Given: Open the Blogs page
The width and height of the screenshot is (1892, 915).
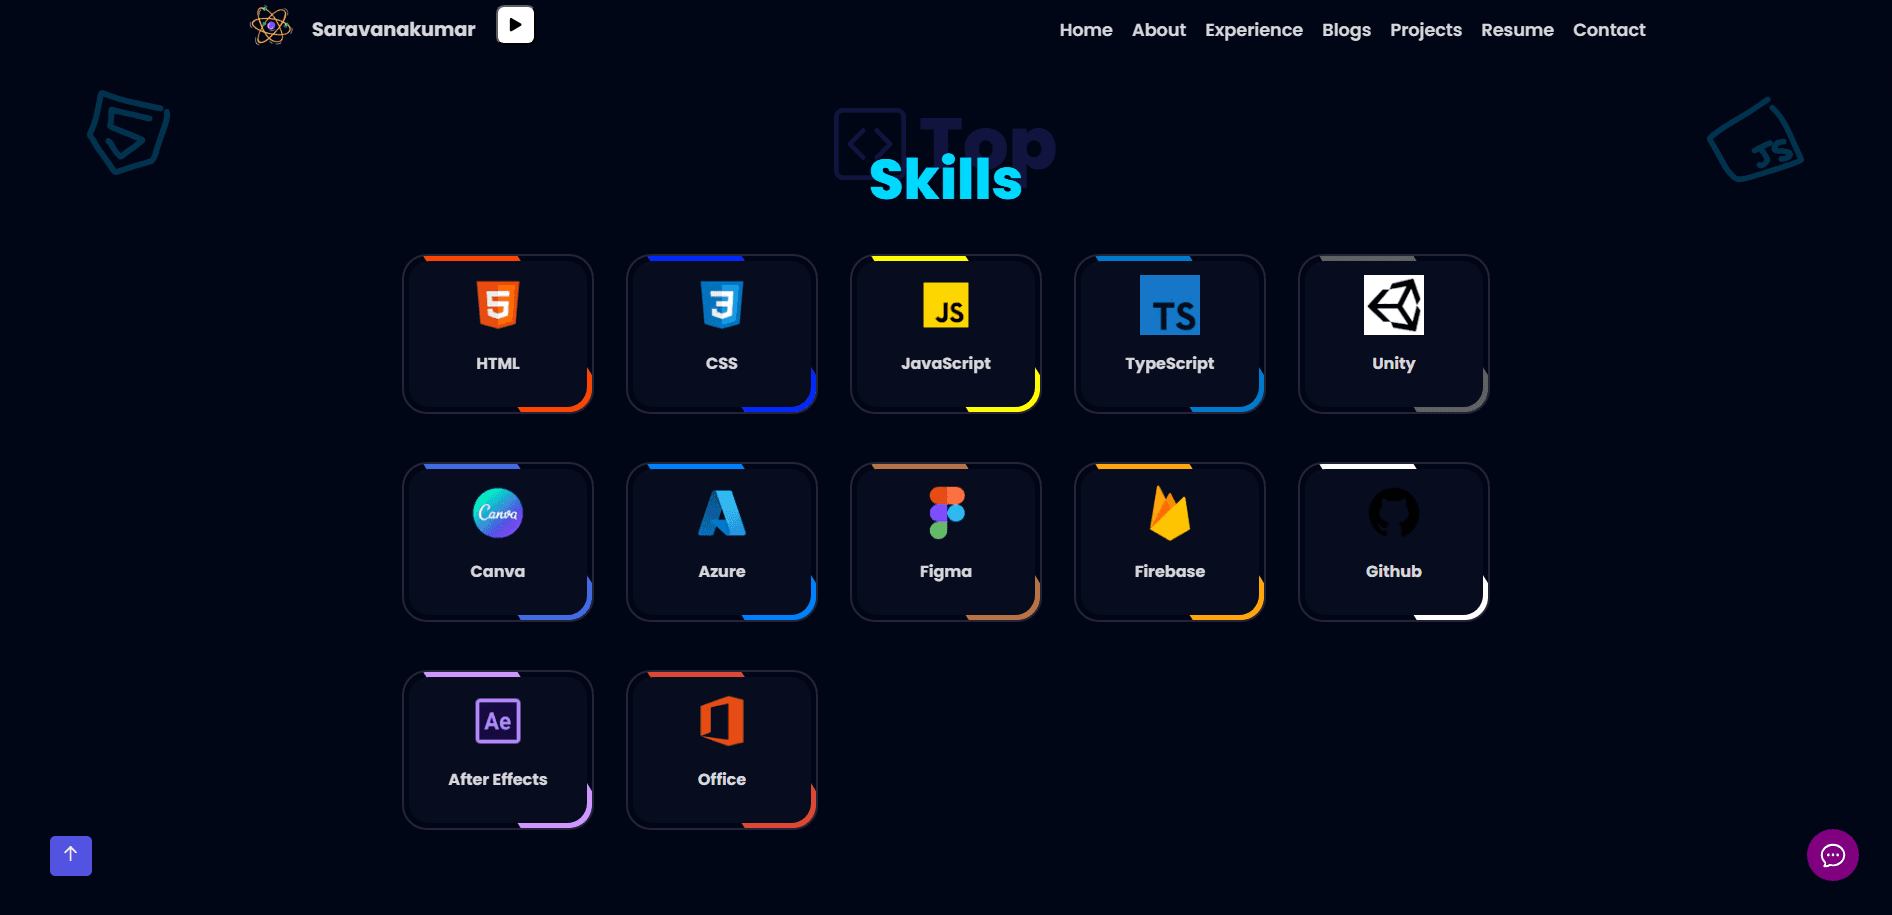Looking at the screenshot, I should coord(1346,30).
